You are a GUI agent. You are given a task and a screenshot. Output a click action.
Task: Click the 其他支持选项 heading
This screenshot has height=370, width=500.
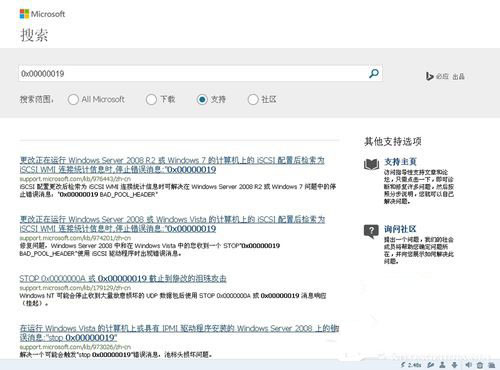pyautogui.click(x=393, y=141)
